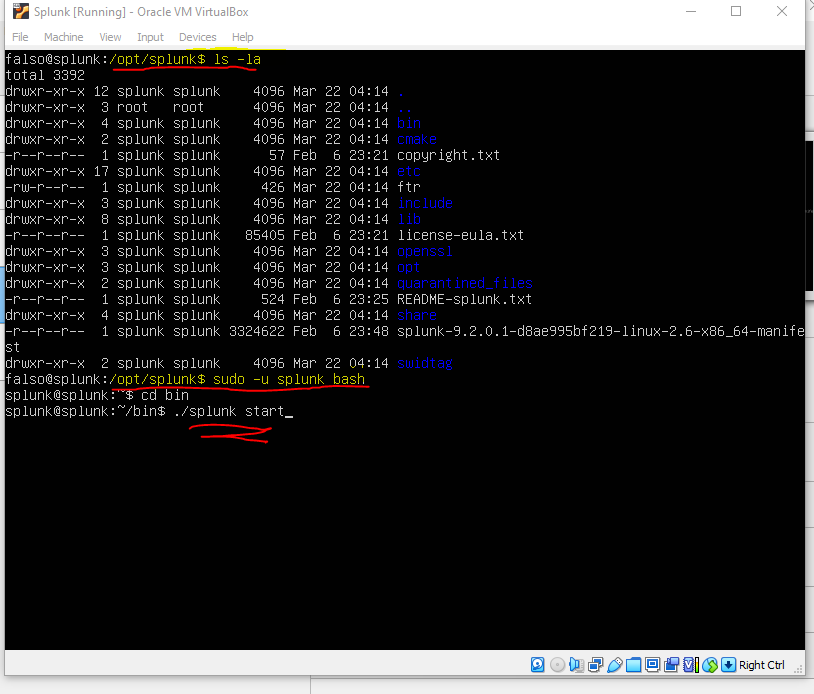The image size is (814, 694).
Task: Click the optical disc drive indicator icon
Action: point(557,665)
